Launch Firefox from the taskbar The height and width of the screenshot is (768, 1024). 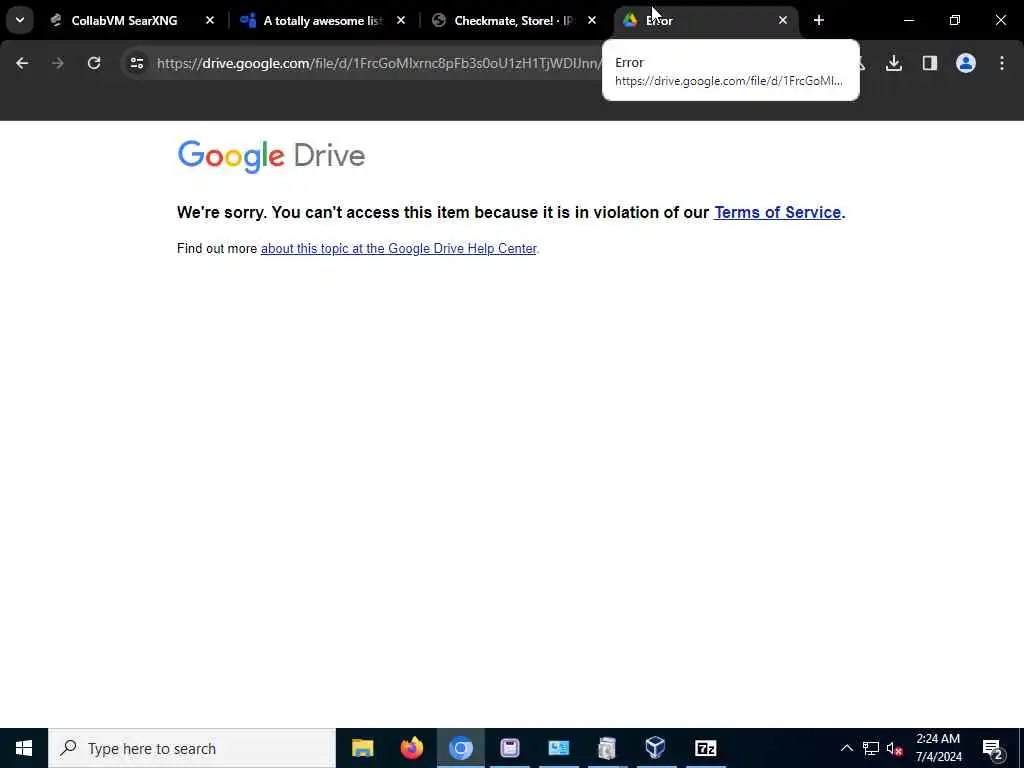click(411, 748)
